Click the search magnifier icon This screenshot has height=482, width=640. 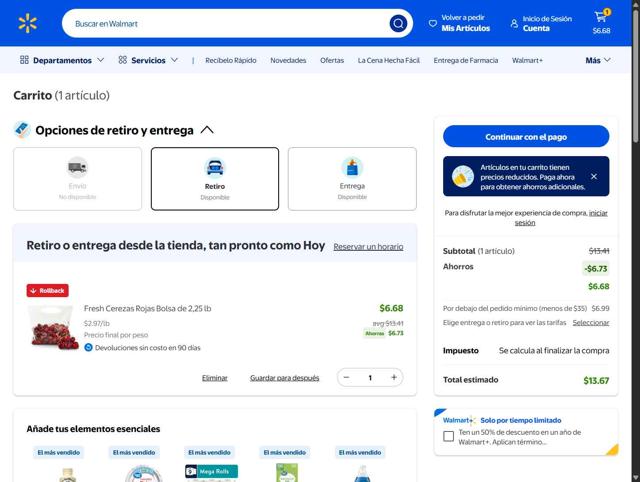click(398, 23)
